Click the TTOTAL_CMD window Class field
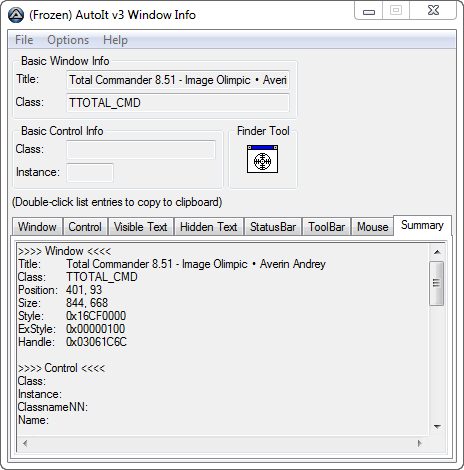 click(x=178, y=103)
